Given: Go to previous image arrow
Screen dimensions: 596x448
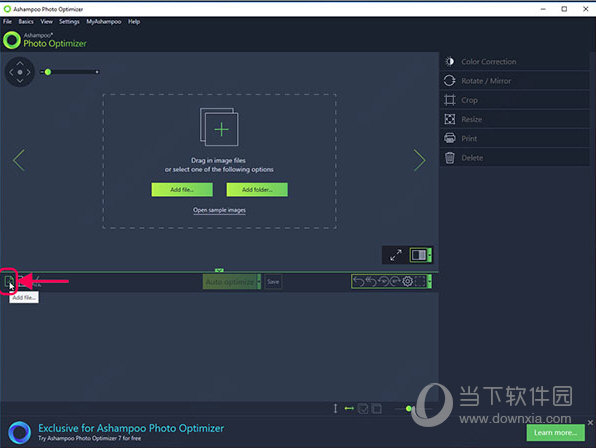Looking at the screenshot, I should tap(19, 160).
